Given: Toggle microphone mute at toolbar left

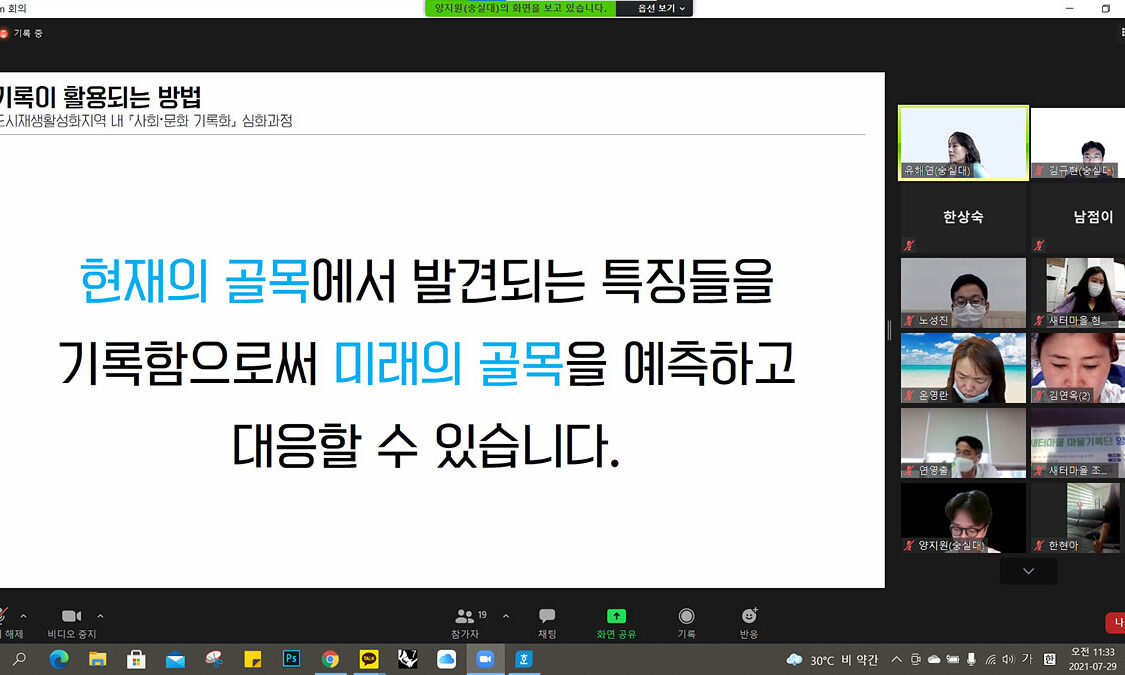Looking at the screenshot, I should [4, 617].
